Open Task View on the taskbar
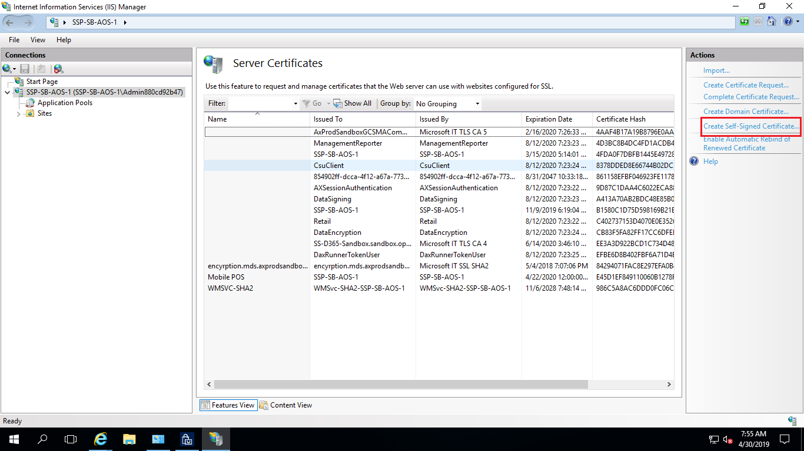 tap(70, 439)
